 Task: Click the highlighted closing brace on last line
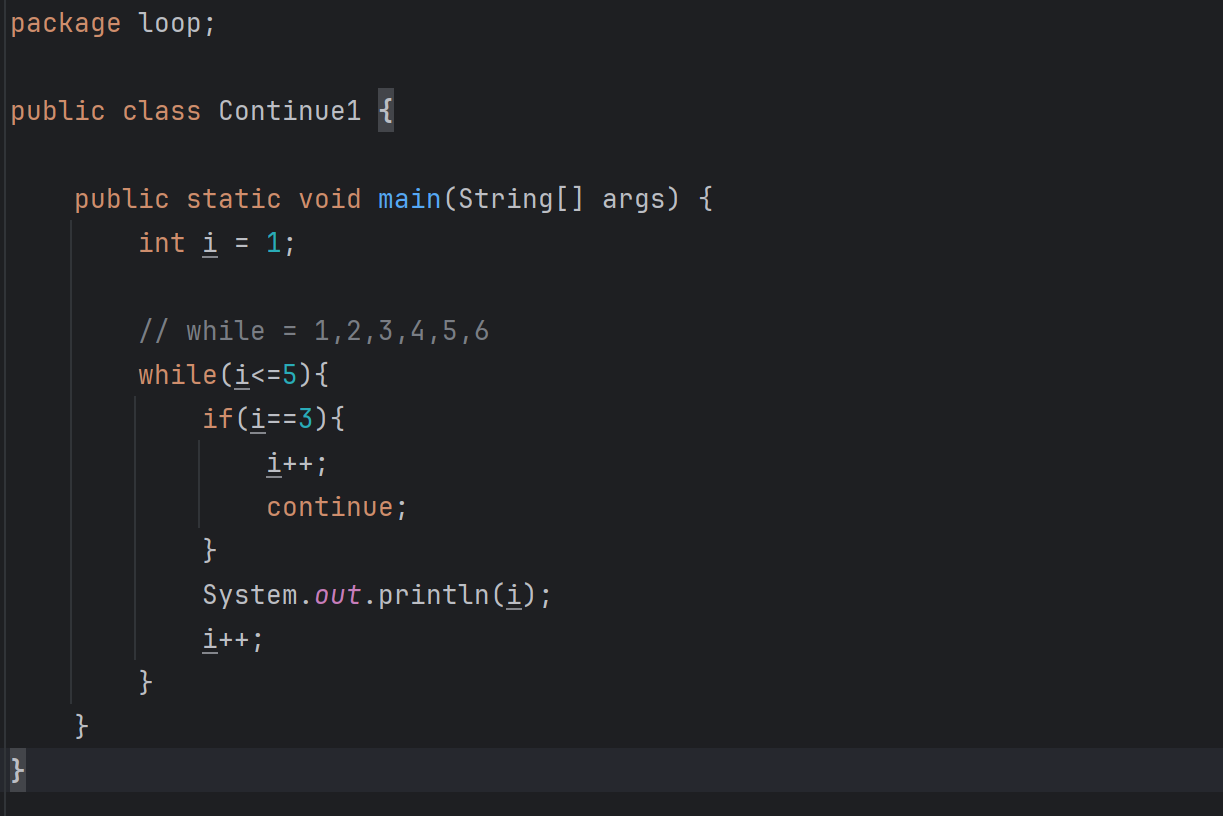18,770
